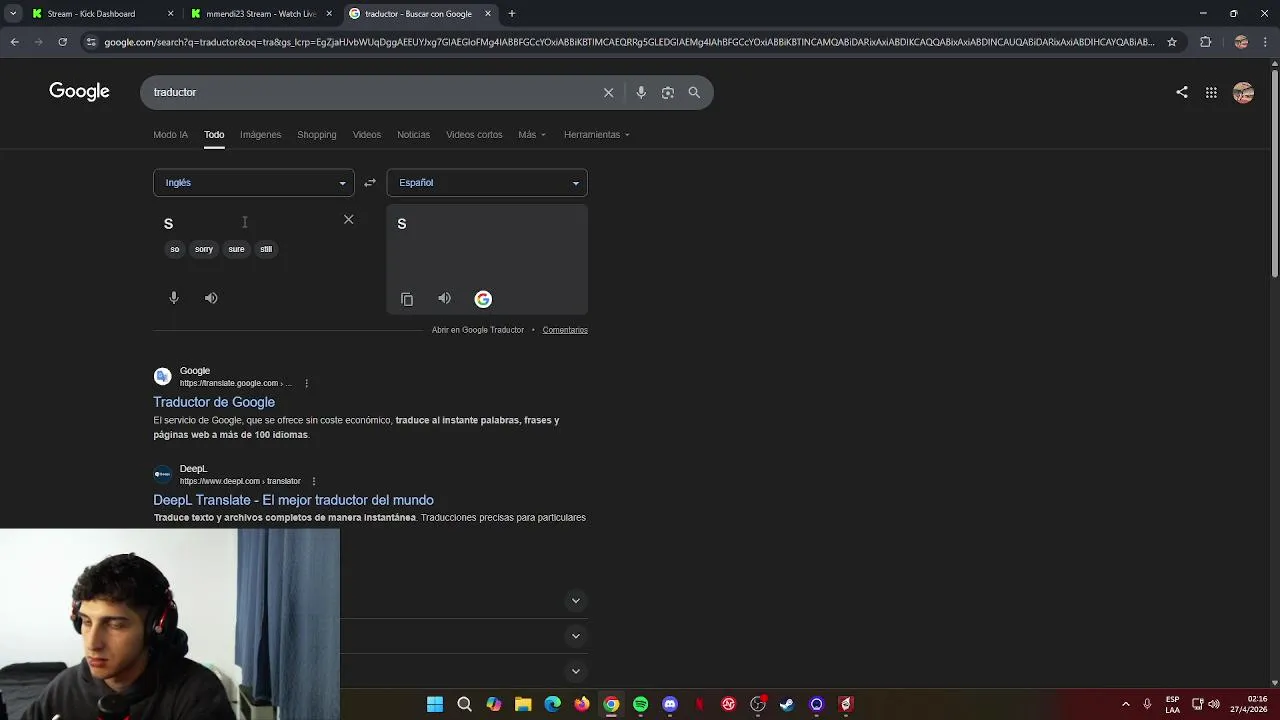This screenshot has height=720, width=1280.
Task: Select the Videos cortos tab
Action: [x=474, y=134]
